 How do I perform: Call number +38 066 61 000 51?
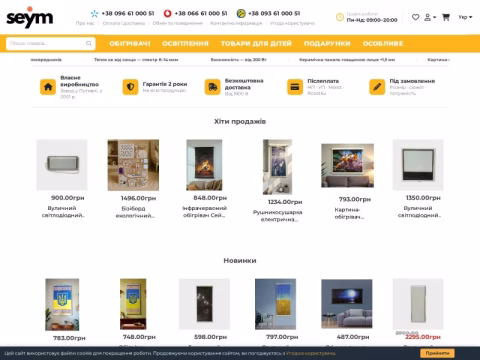point(201,14)
